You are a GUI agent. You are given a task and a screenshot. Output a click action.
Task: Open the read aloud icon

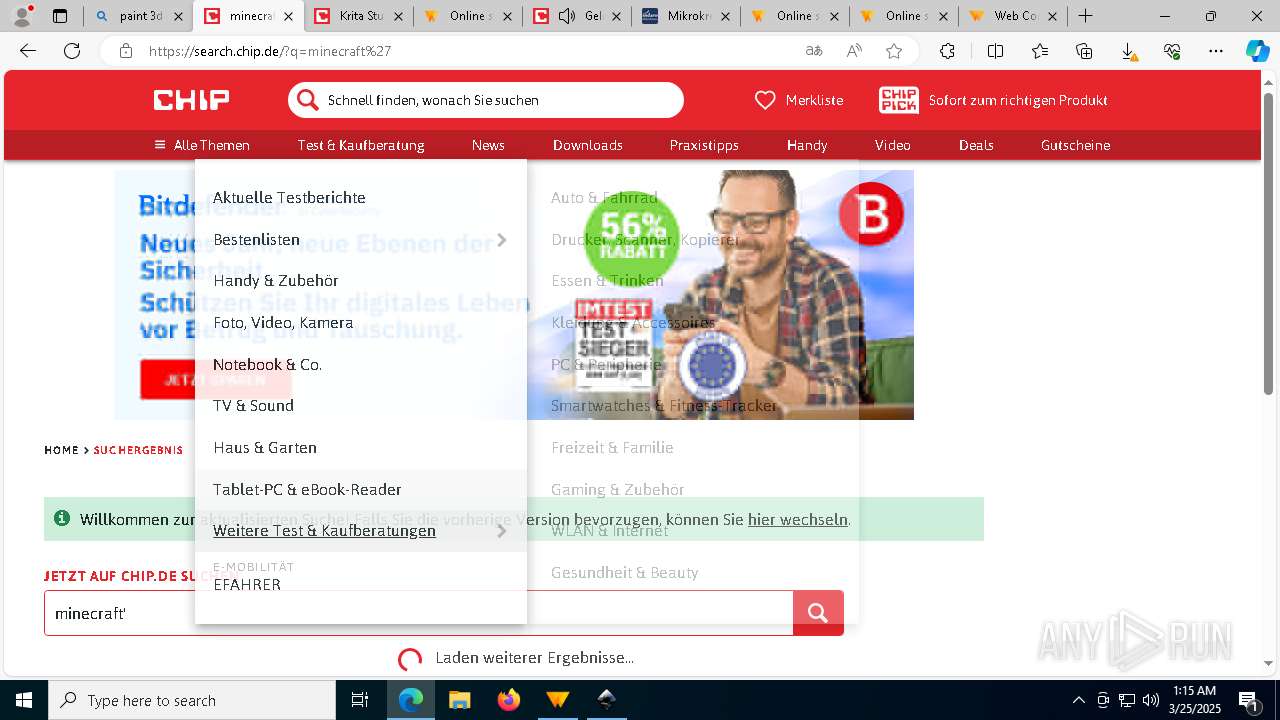(854, 51)
